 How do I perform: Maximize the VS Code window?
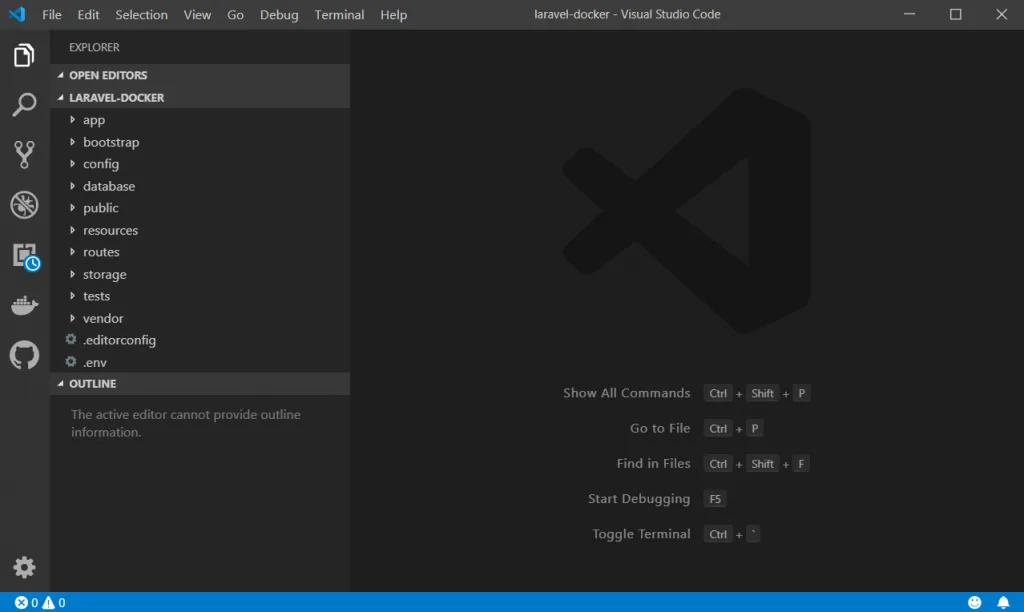955,14
